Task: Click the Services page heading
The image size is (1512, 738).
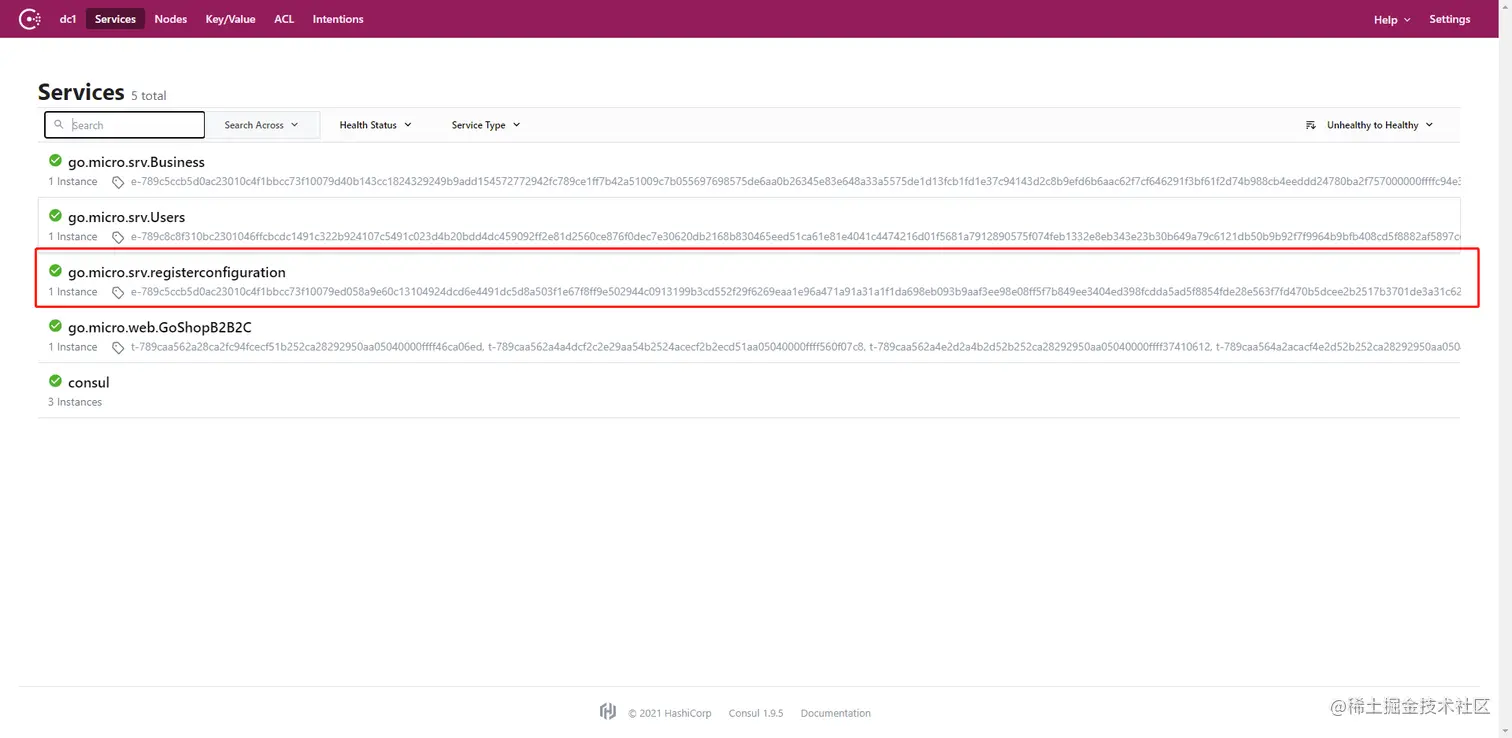Action: pyautogui.click(x=81, y=92)
